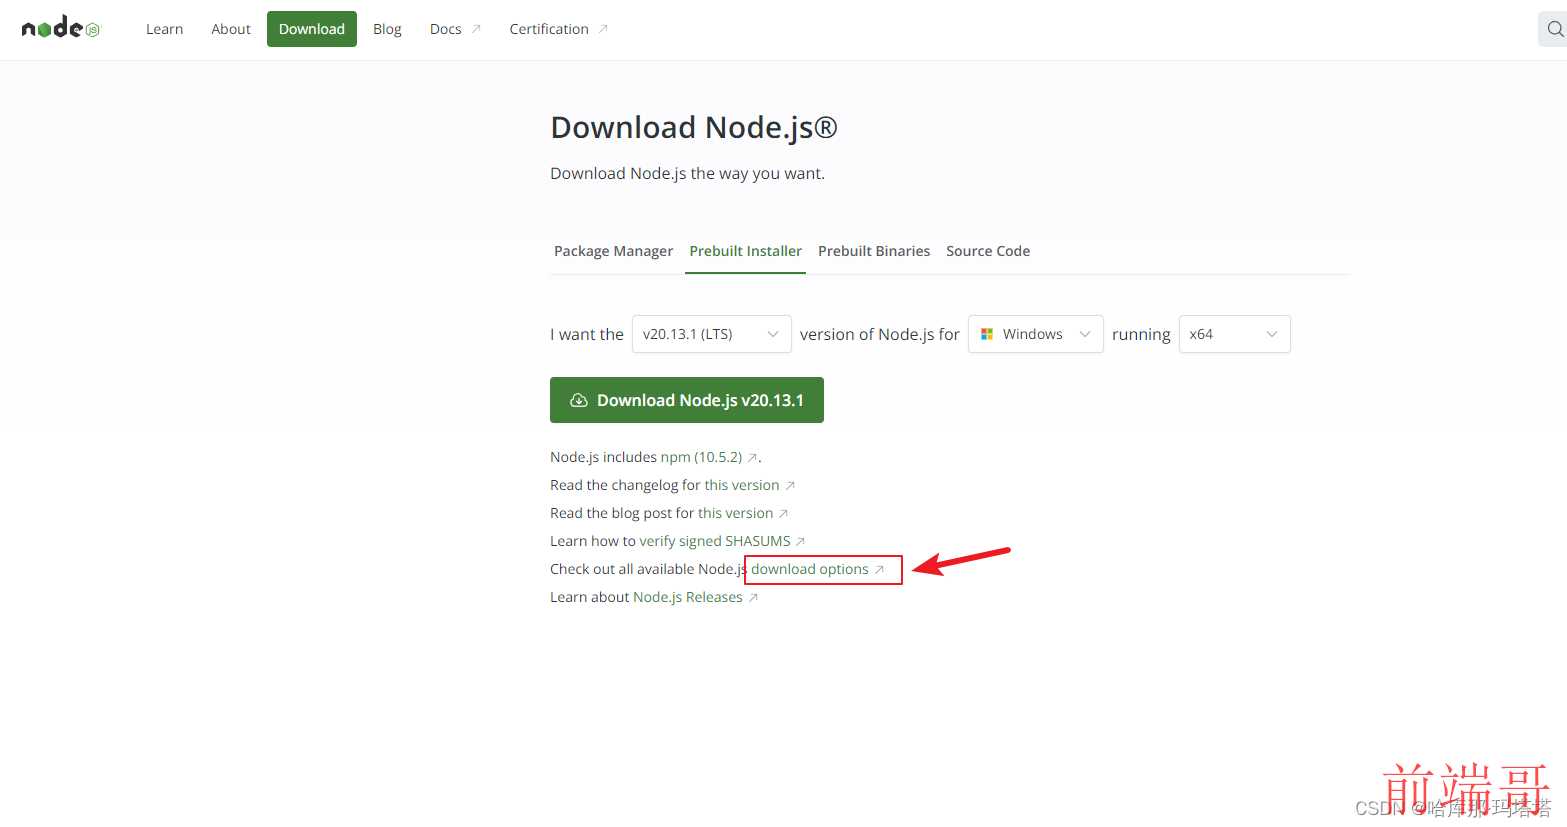Open the Docs nav link
Viewport: 1567px width, 827px height.
pos(446,29)
